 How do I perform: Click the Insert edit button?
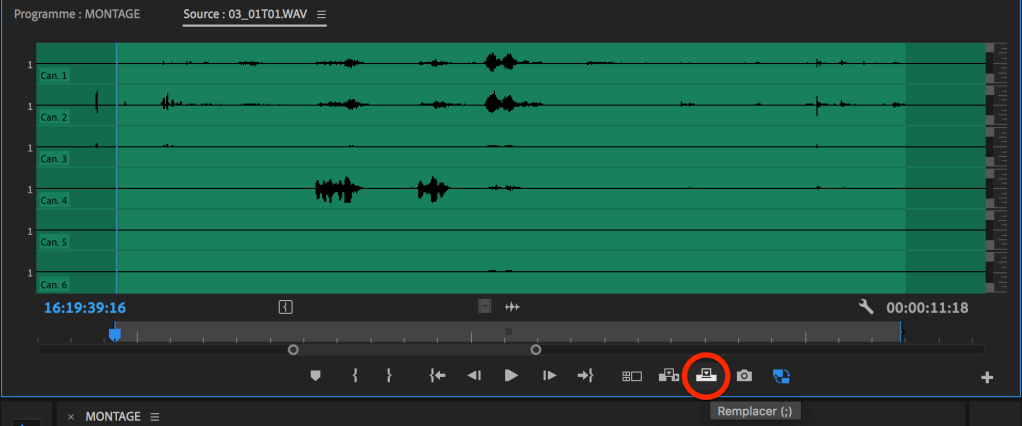coord(669,375)
